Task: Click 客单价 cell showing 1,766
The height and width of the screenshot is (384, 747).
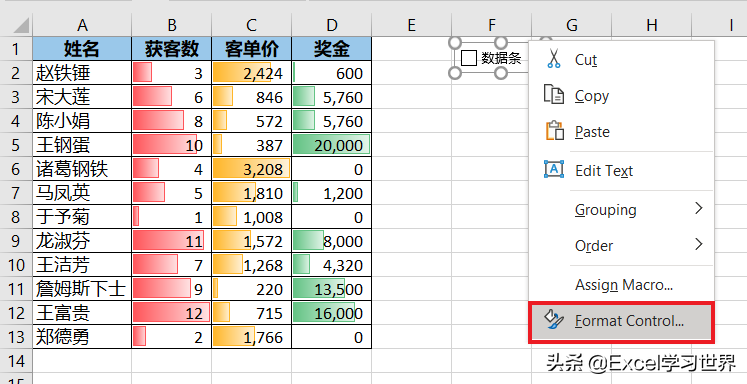Action: [x=252, y=337]
